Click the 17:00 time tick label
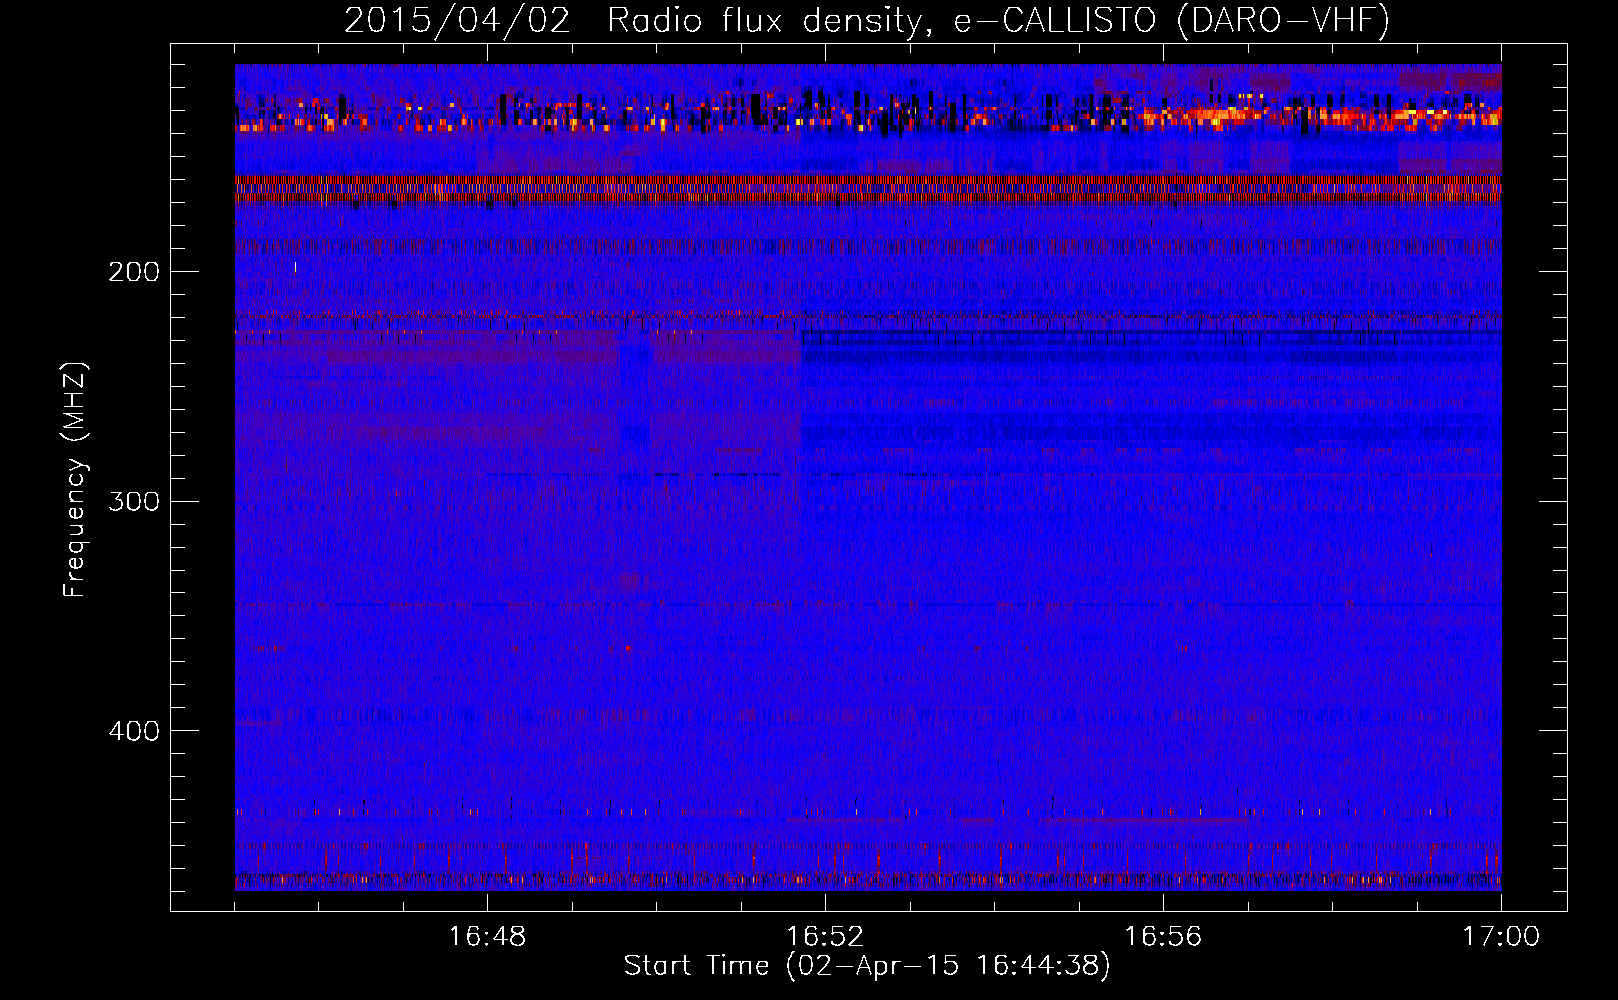This screenshot has width=1618, height=1000. pos(1501,937)
